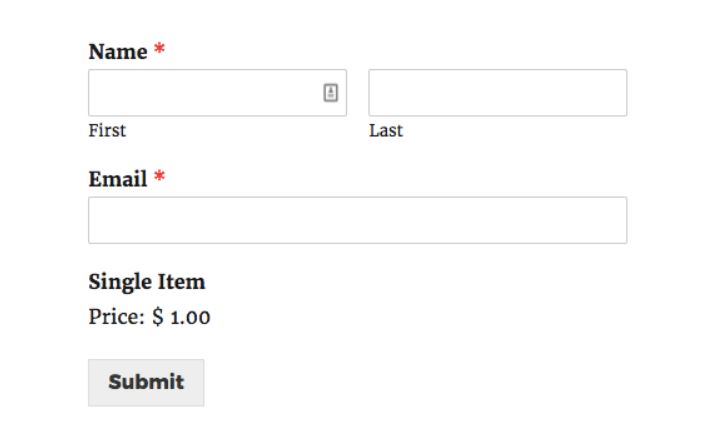Focus the Last name text box

[x=498, y=93]
